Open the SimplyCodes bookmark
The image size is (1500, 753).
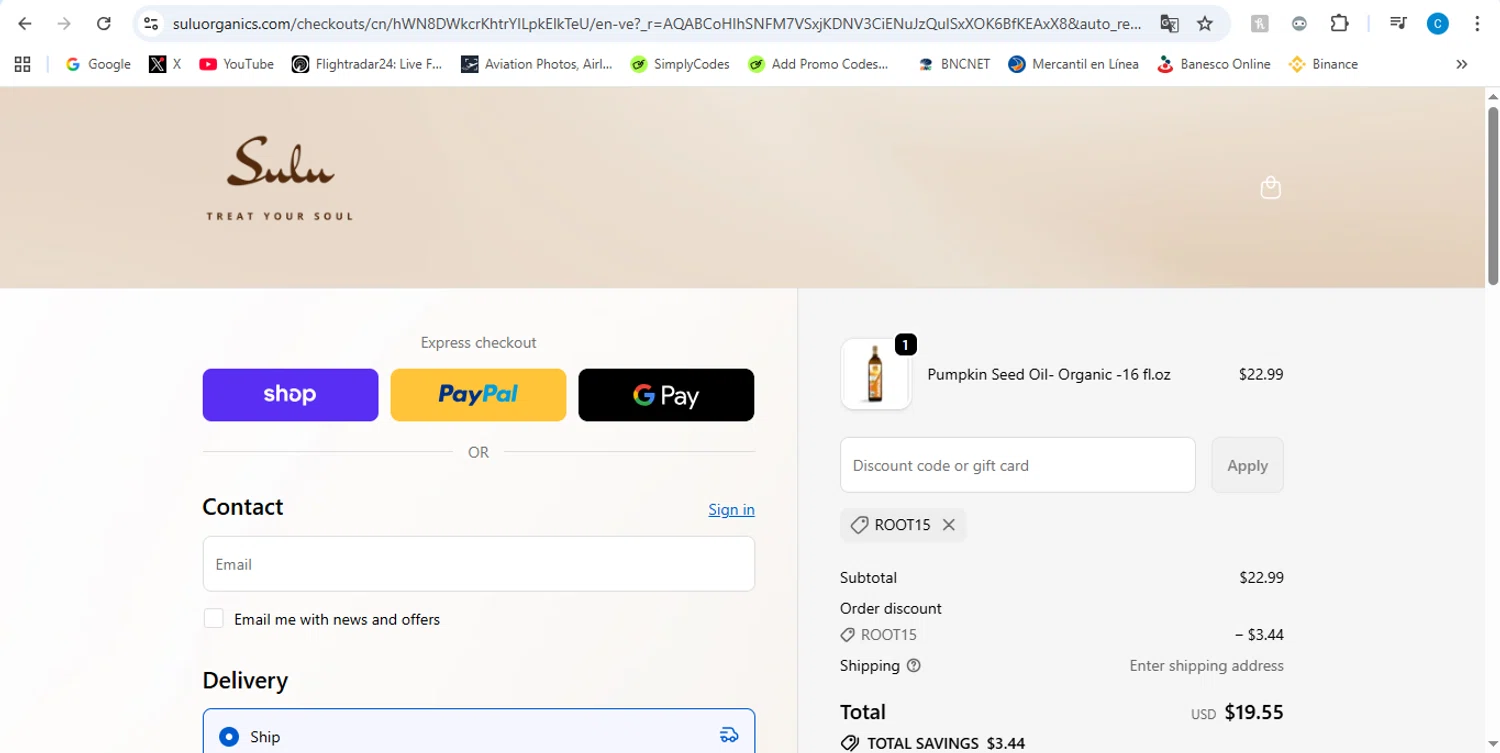click(x=680, y=64)
